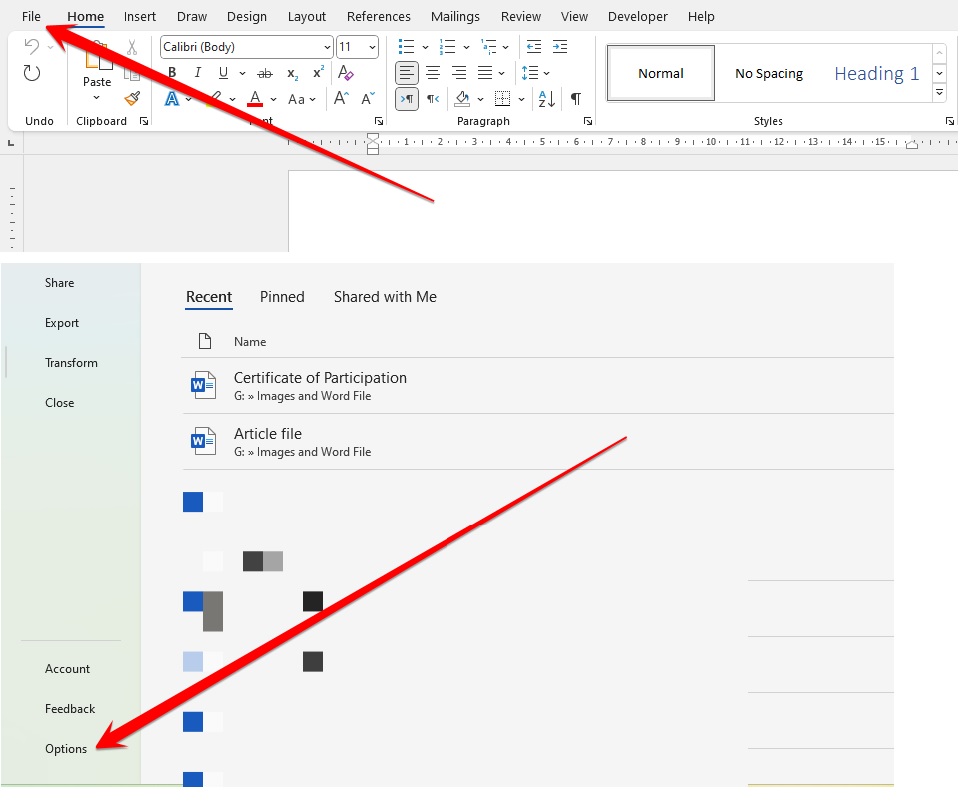964x810 pixels.
Task: Apply red font color A icon
Action: [x=255, y=98]
